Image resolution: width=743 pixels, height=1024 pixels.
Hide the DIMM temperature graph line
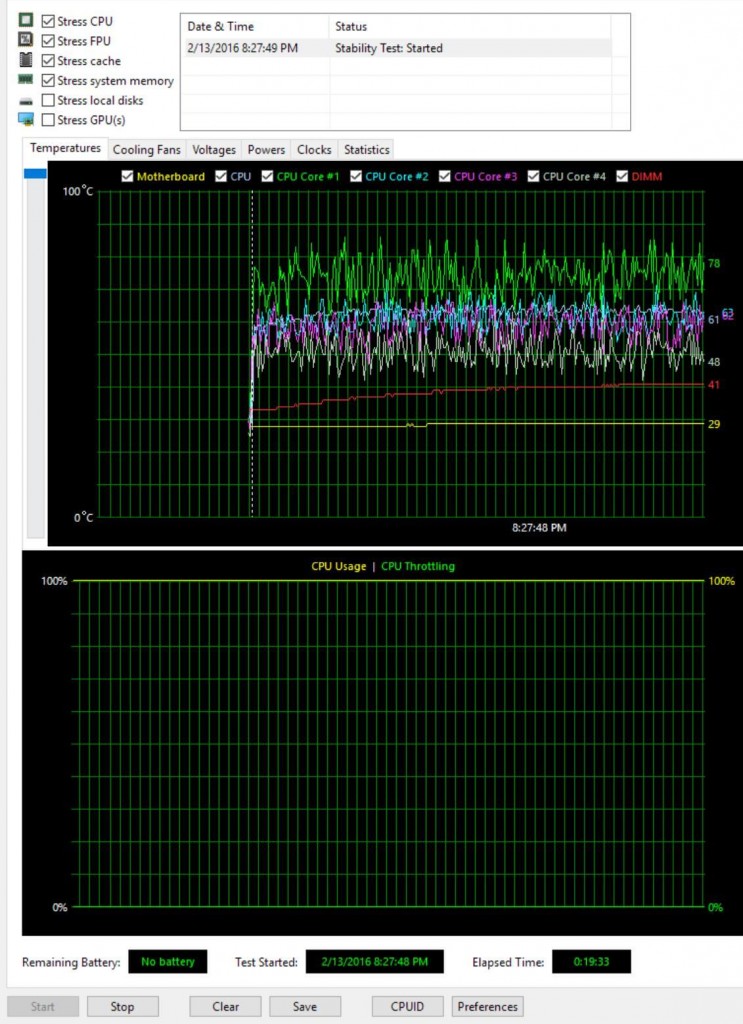pyautogui.click(x=622, y=176)
